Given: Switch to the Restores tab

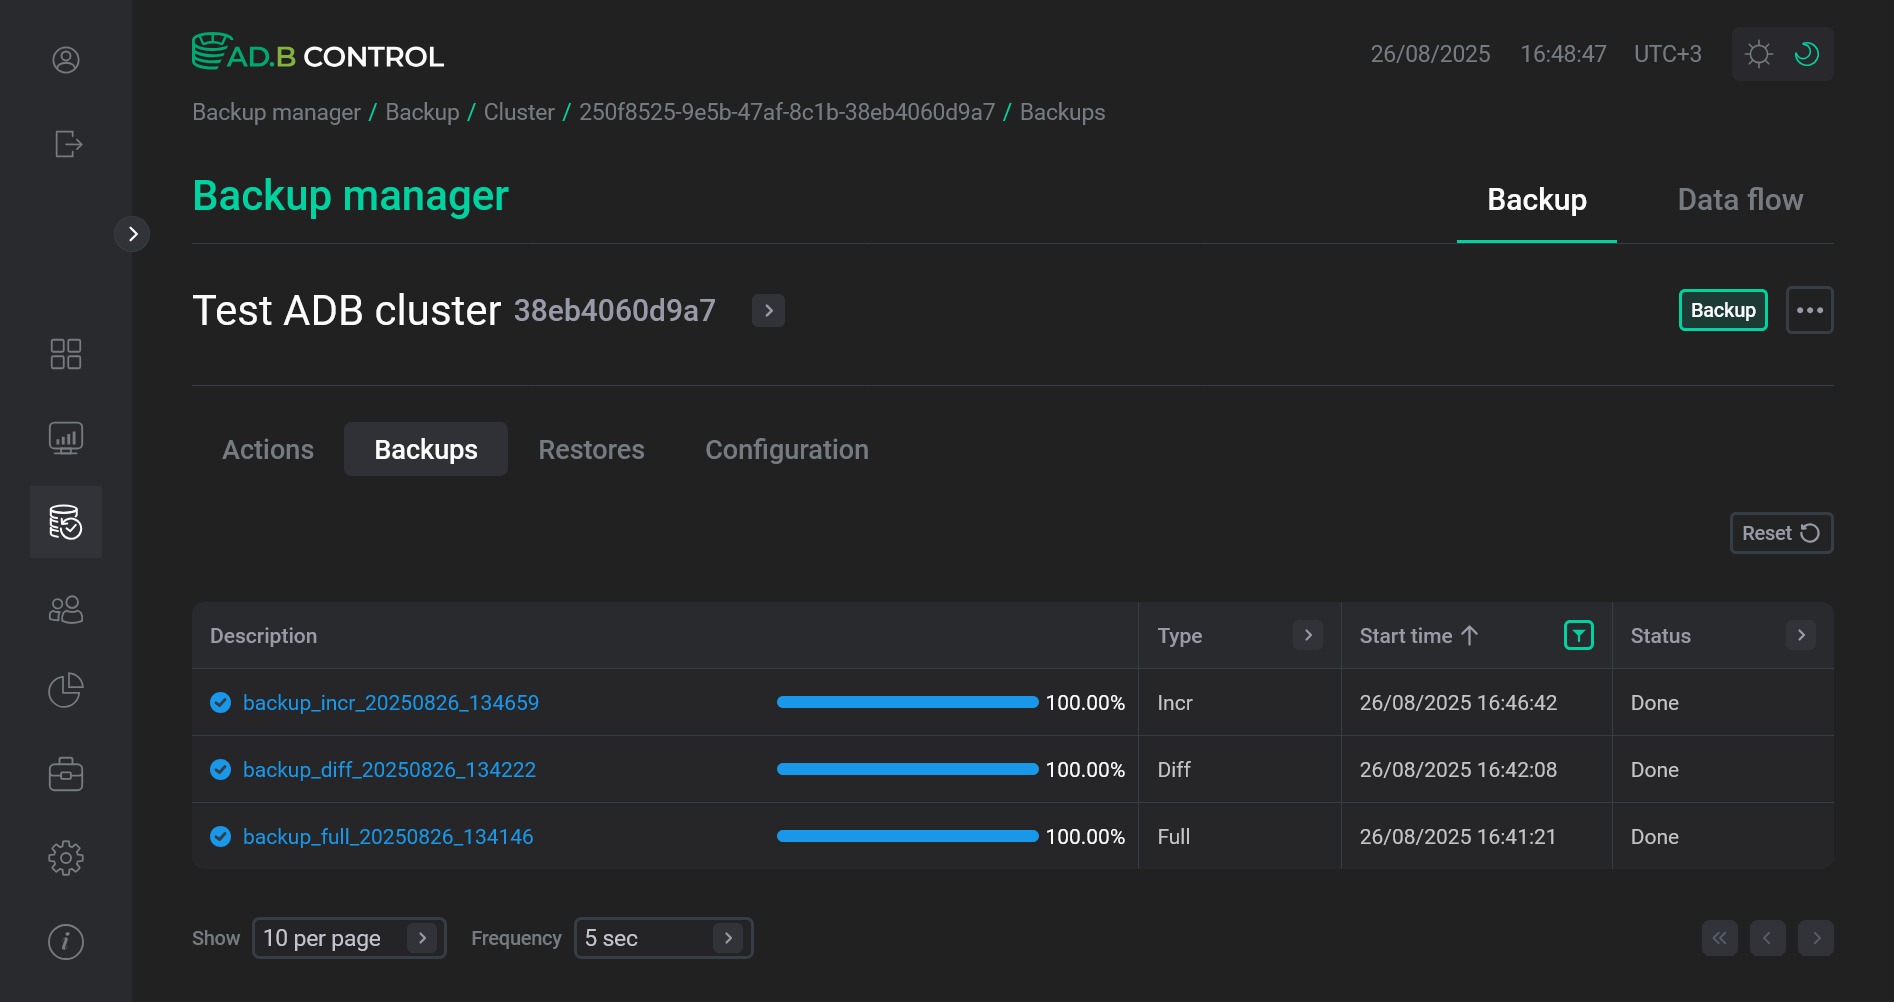Looking at the screenshot, I should [591, 450].
